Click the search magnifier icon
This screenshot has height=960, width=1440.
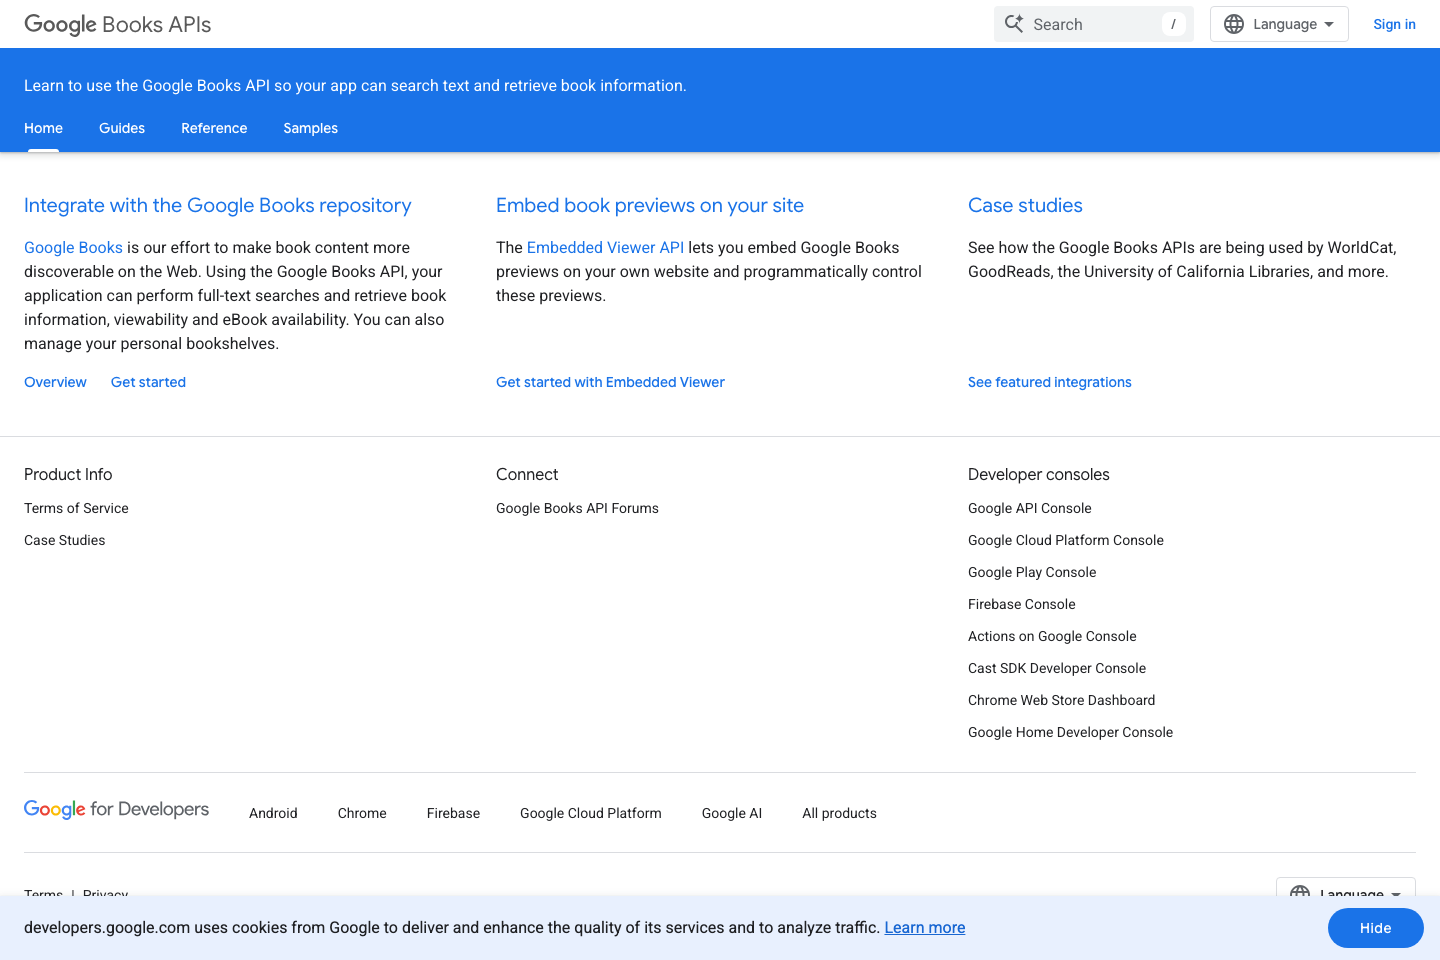1013,23
